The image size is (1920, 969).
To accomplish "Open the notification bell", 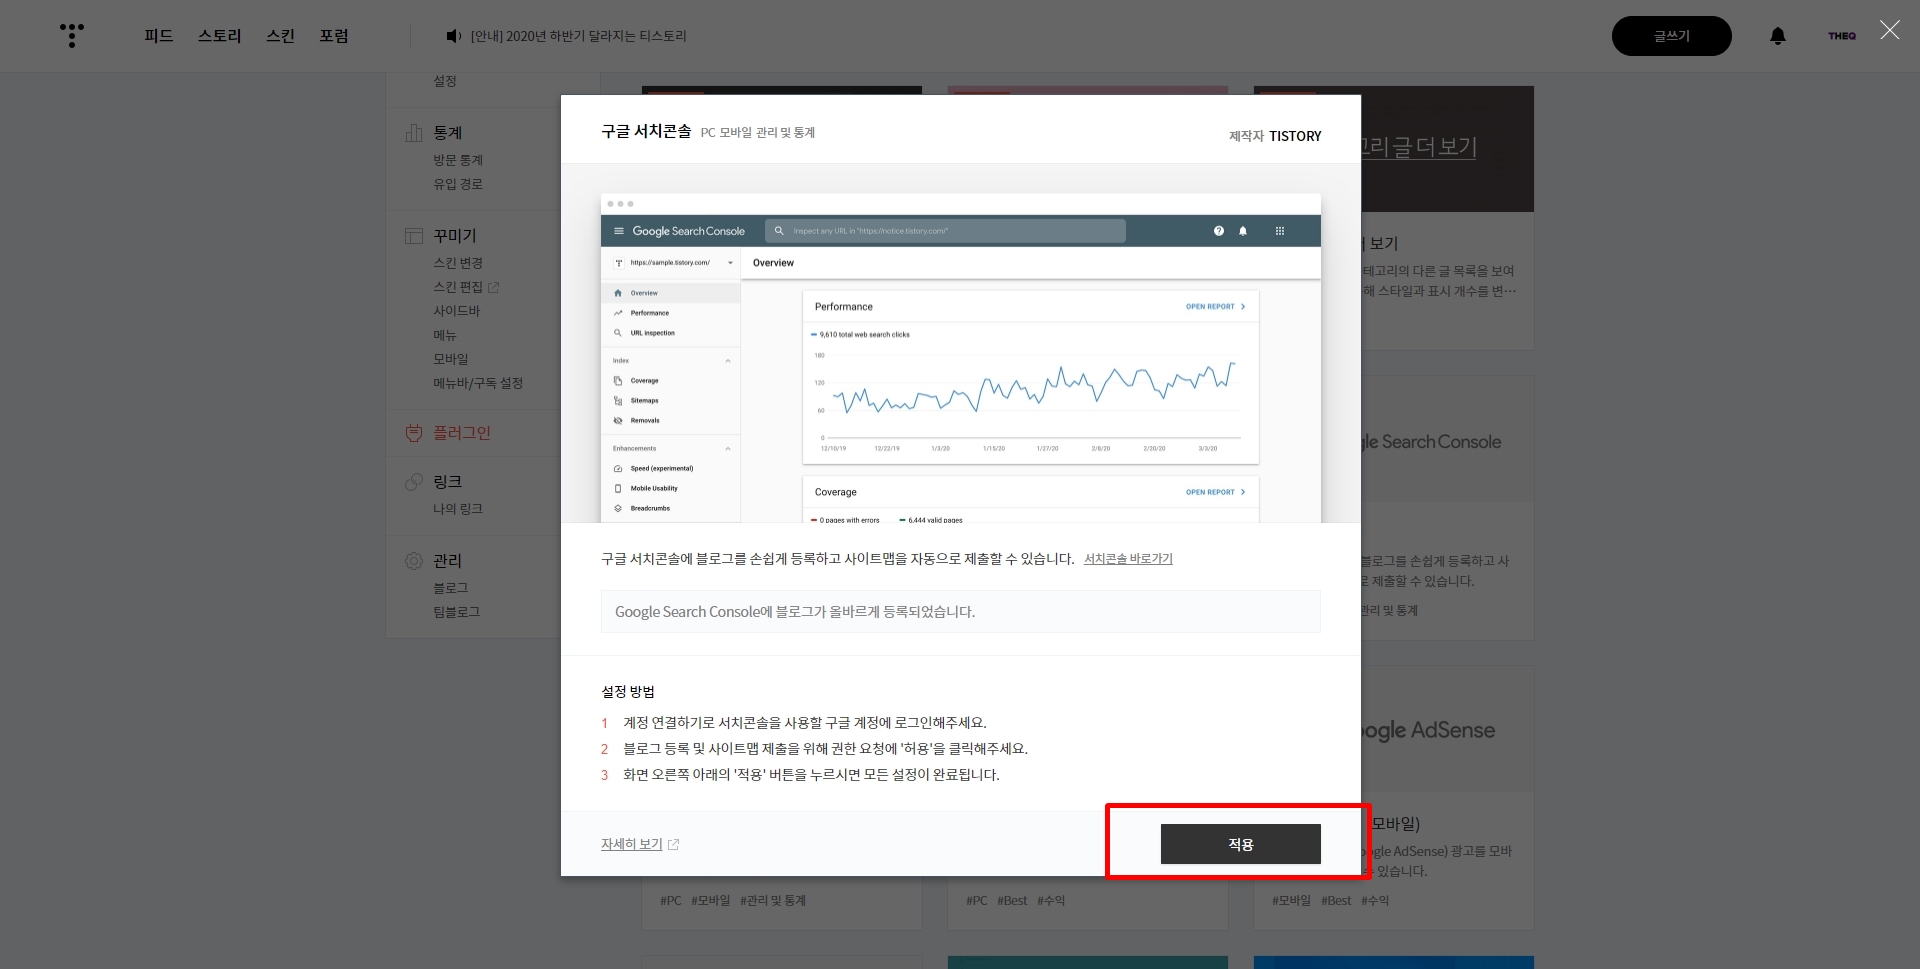I will coord(1778,36).
